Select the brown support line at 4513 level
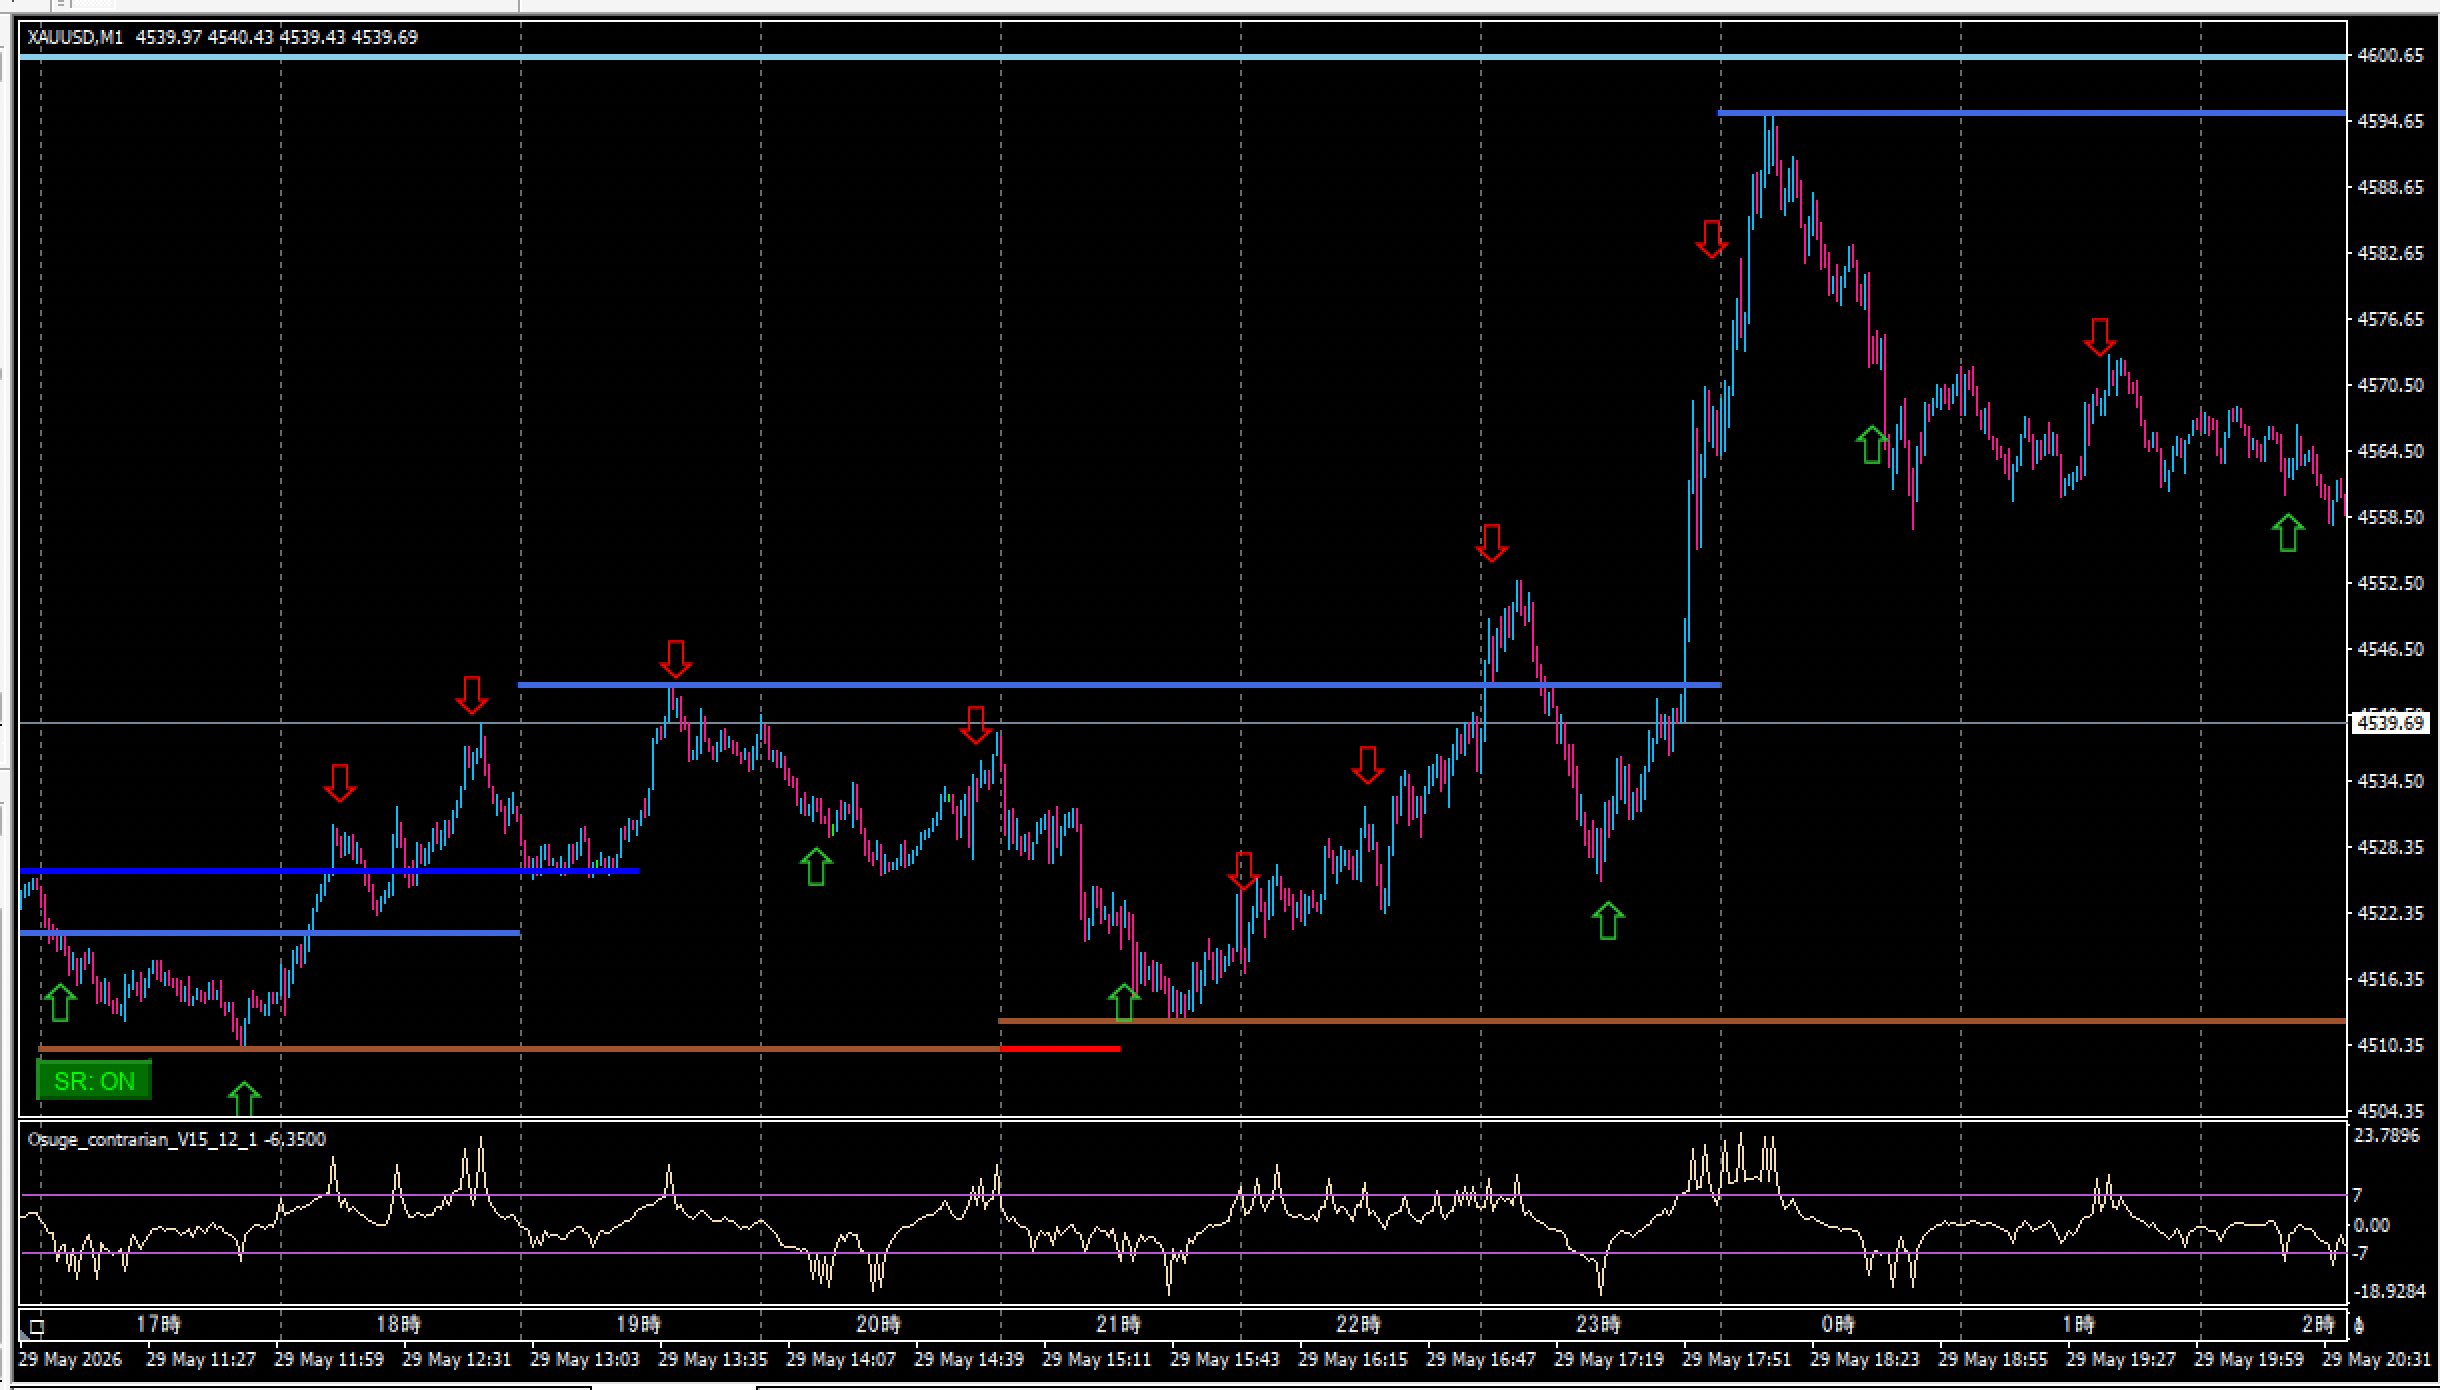 point(1672,1021)
